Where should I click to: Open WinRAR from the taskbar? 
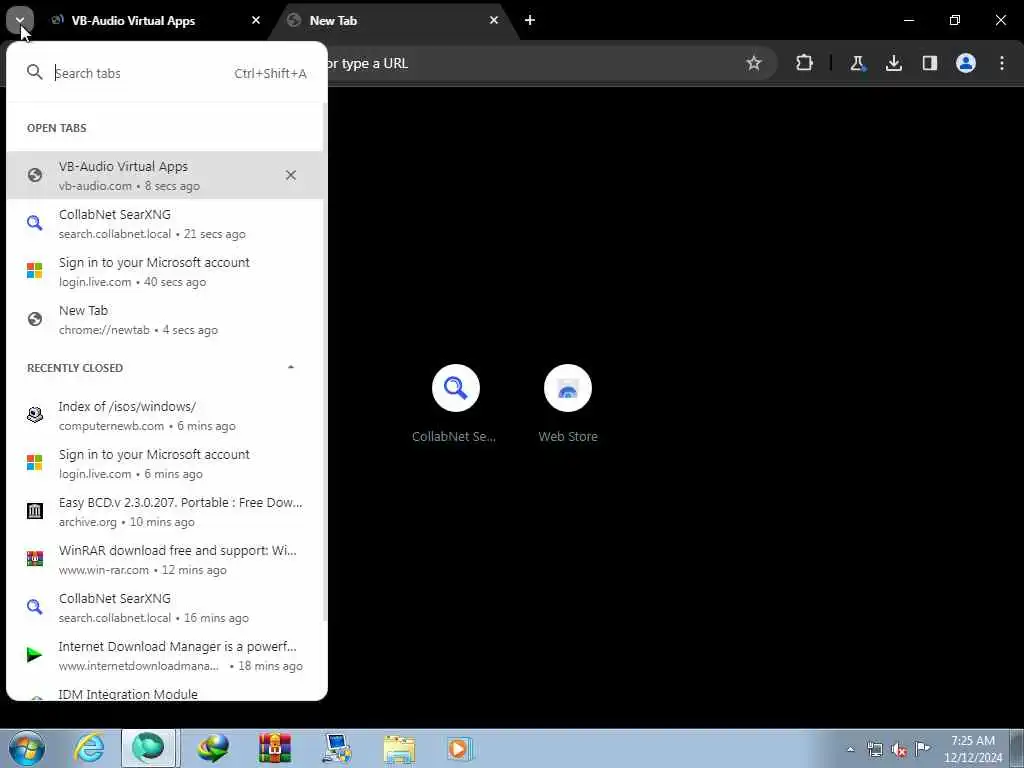tap(275, 748)
